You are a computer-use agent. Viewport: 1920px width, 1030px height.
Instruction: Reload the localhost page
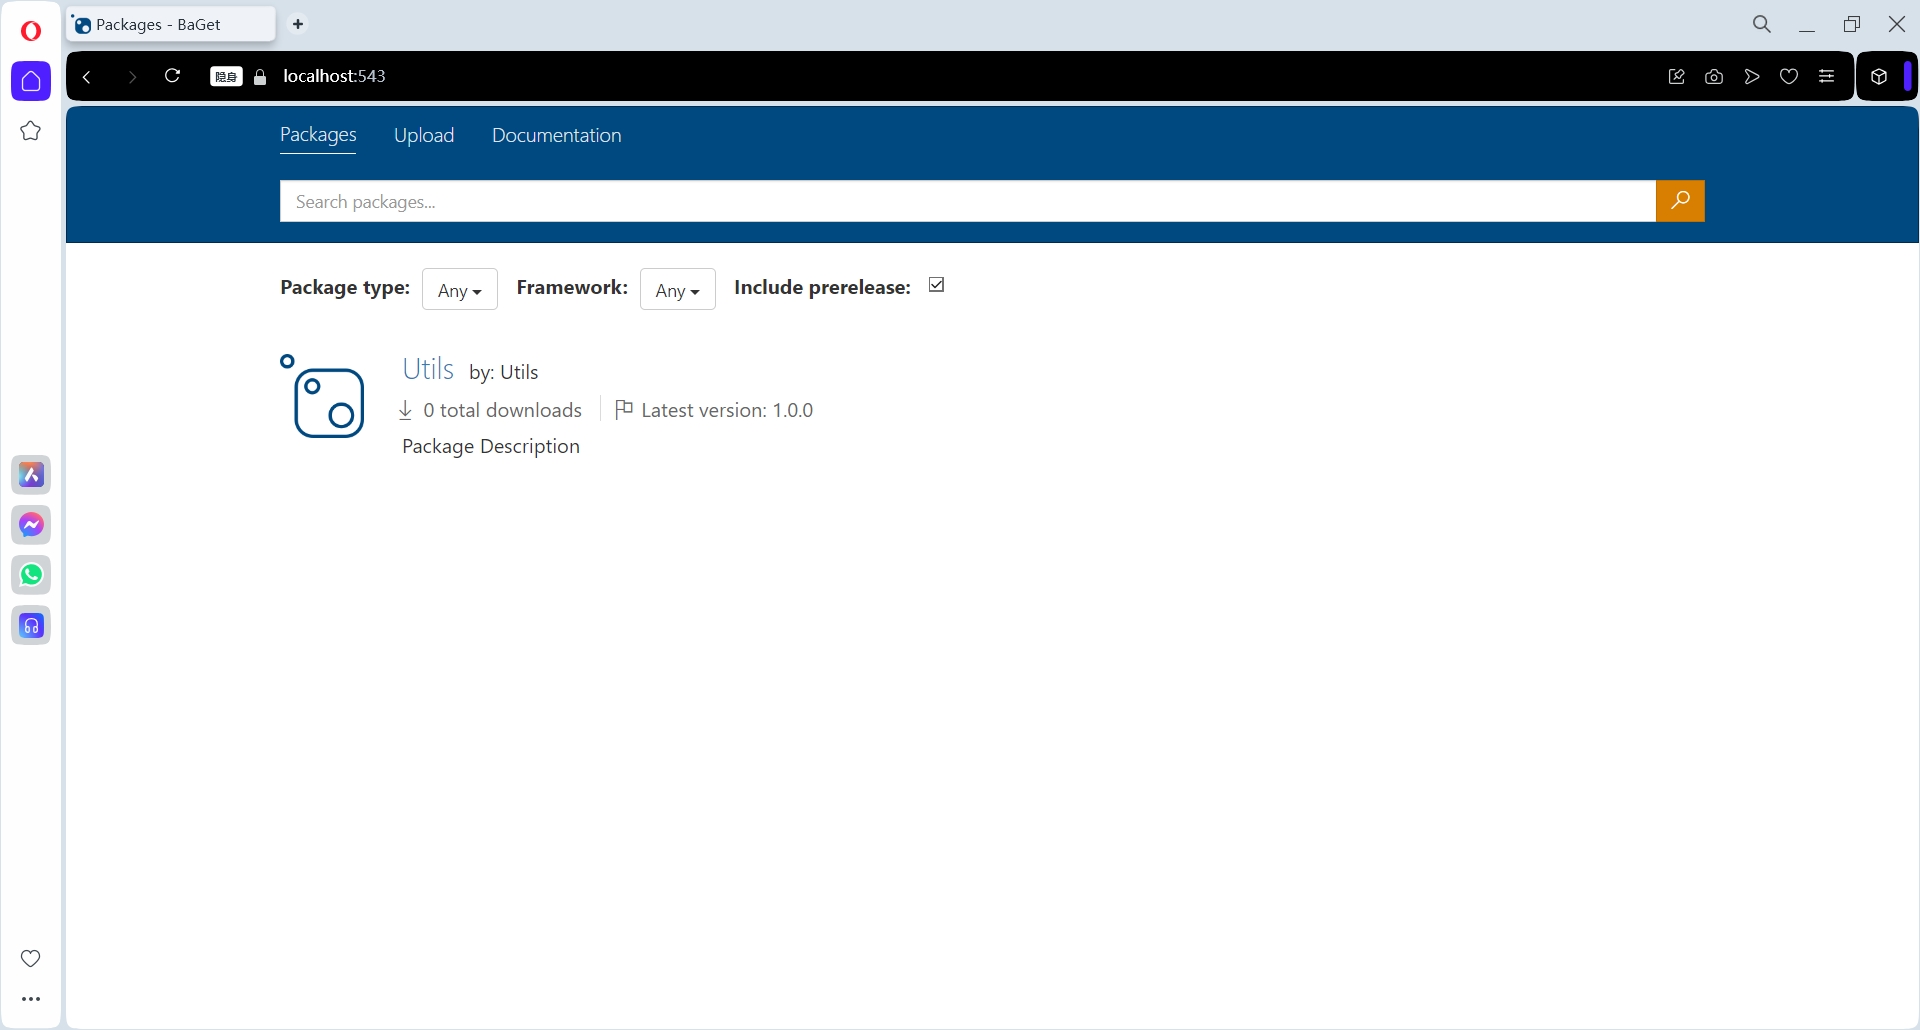172,76
